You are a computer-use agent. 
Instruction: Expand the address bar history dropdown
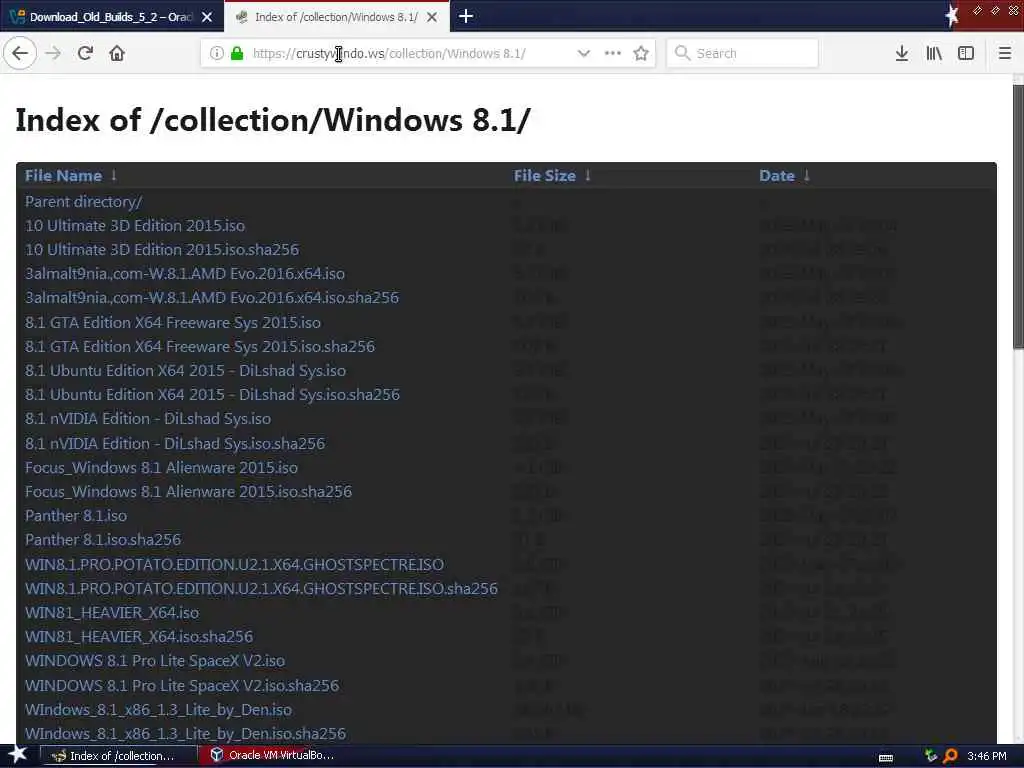tap(584, 53)
